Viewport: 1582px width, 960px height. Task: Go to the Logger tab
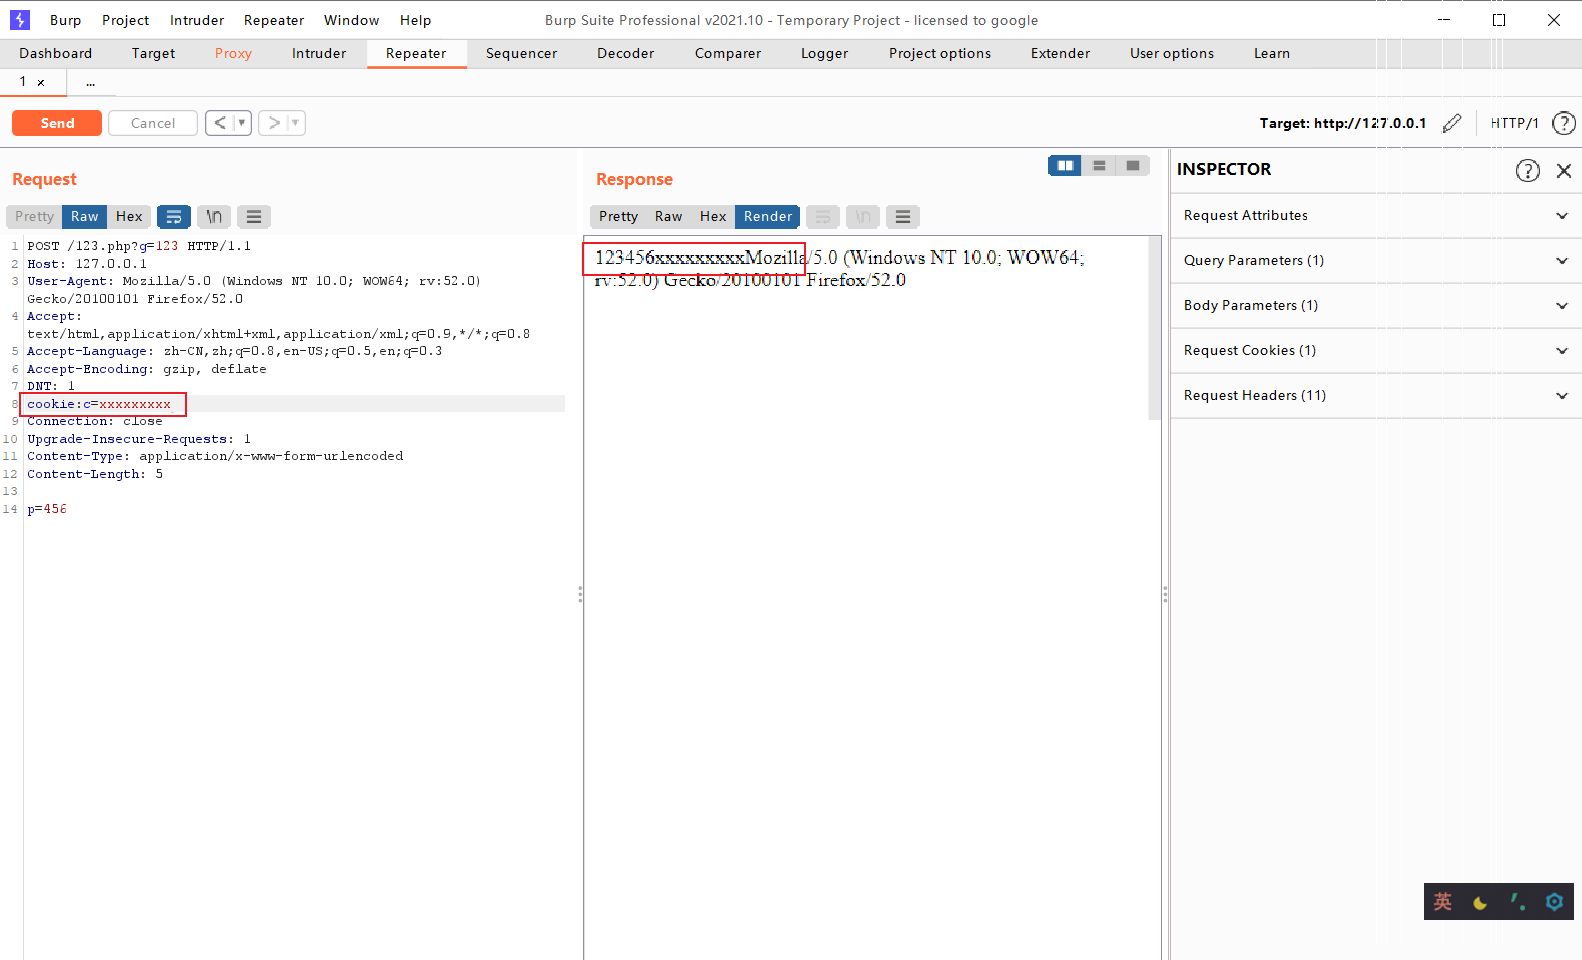click(824, 53)
